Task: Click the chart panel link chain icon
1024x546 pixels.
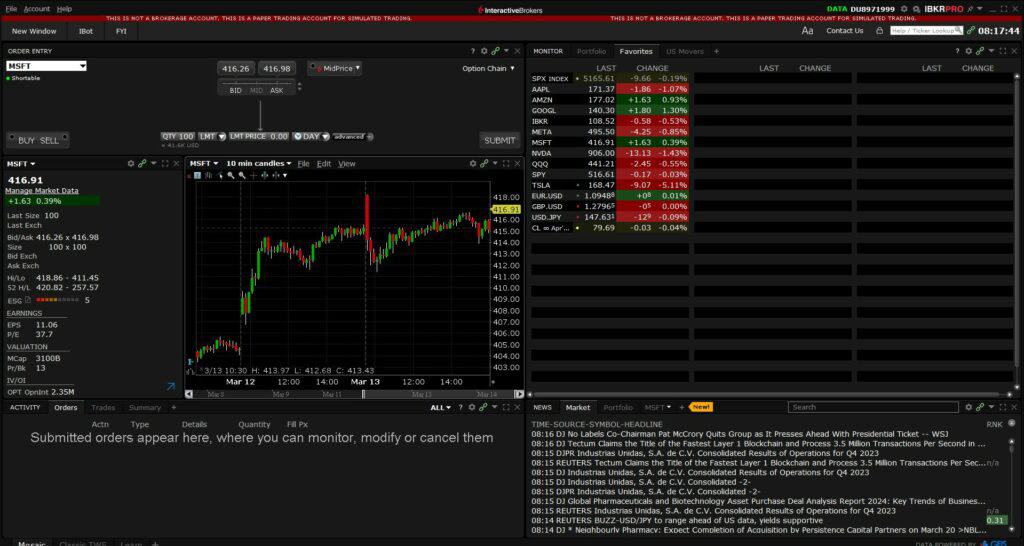Action: [x=484, y=164]
